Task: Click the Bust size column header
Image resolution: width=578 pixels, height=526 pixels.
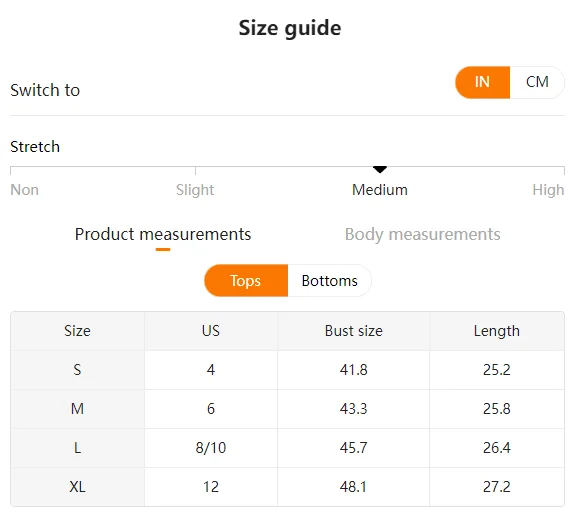Action: (354, 331)
